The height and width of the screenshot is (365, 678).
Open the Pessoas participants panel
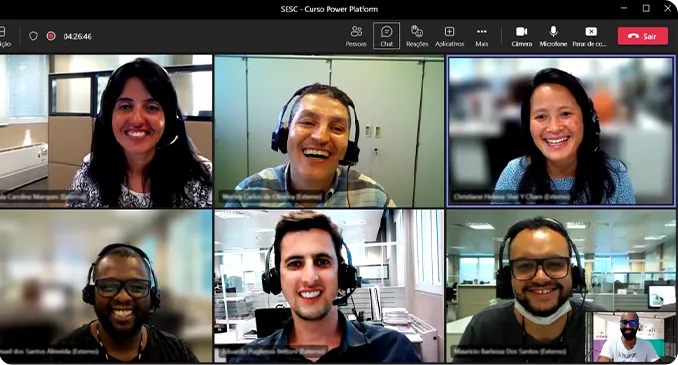[356, 36]
